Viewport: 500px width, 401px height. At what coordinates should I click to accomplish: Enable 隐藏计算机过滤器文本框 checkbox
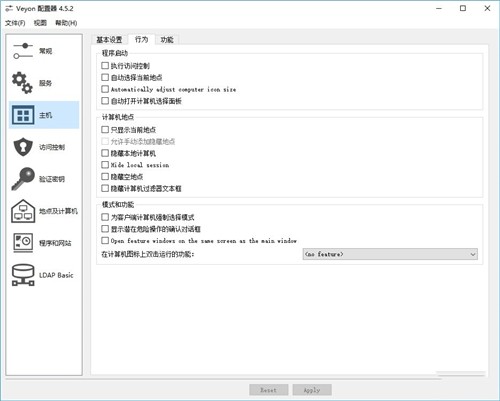click(x=105, y=188)
